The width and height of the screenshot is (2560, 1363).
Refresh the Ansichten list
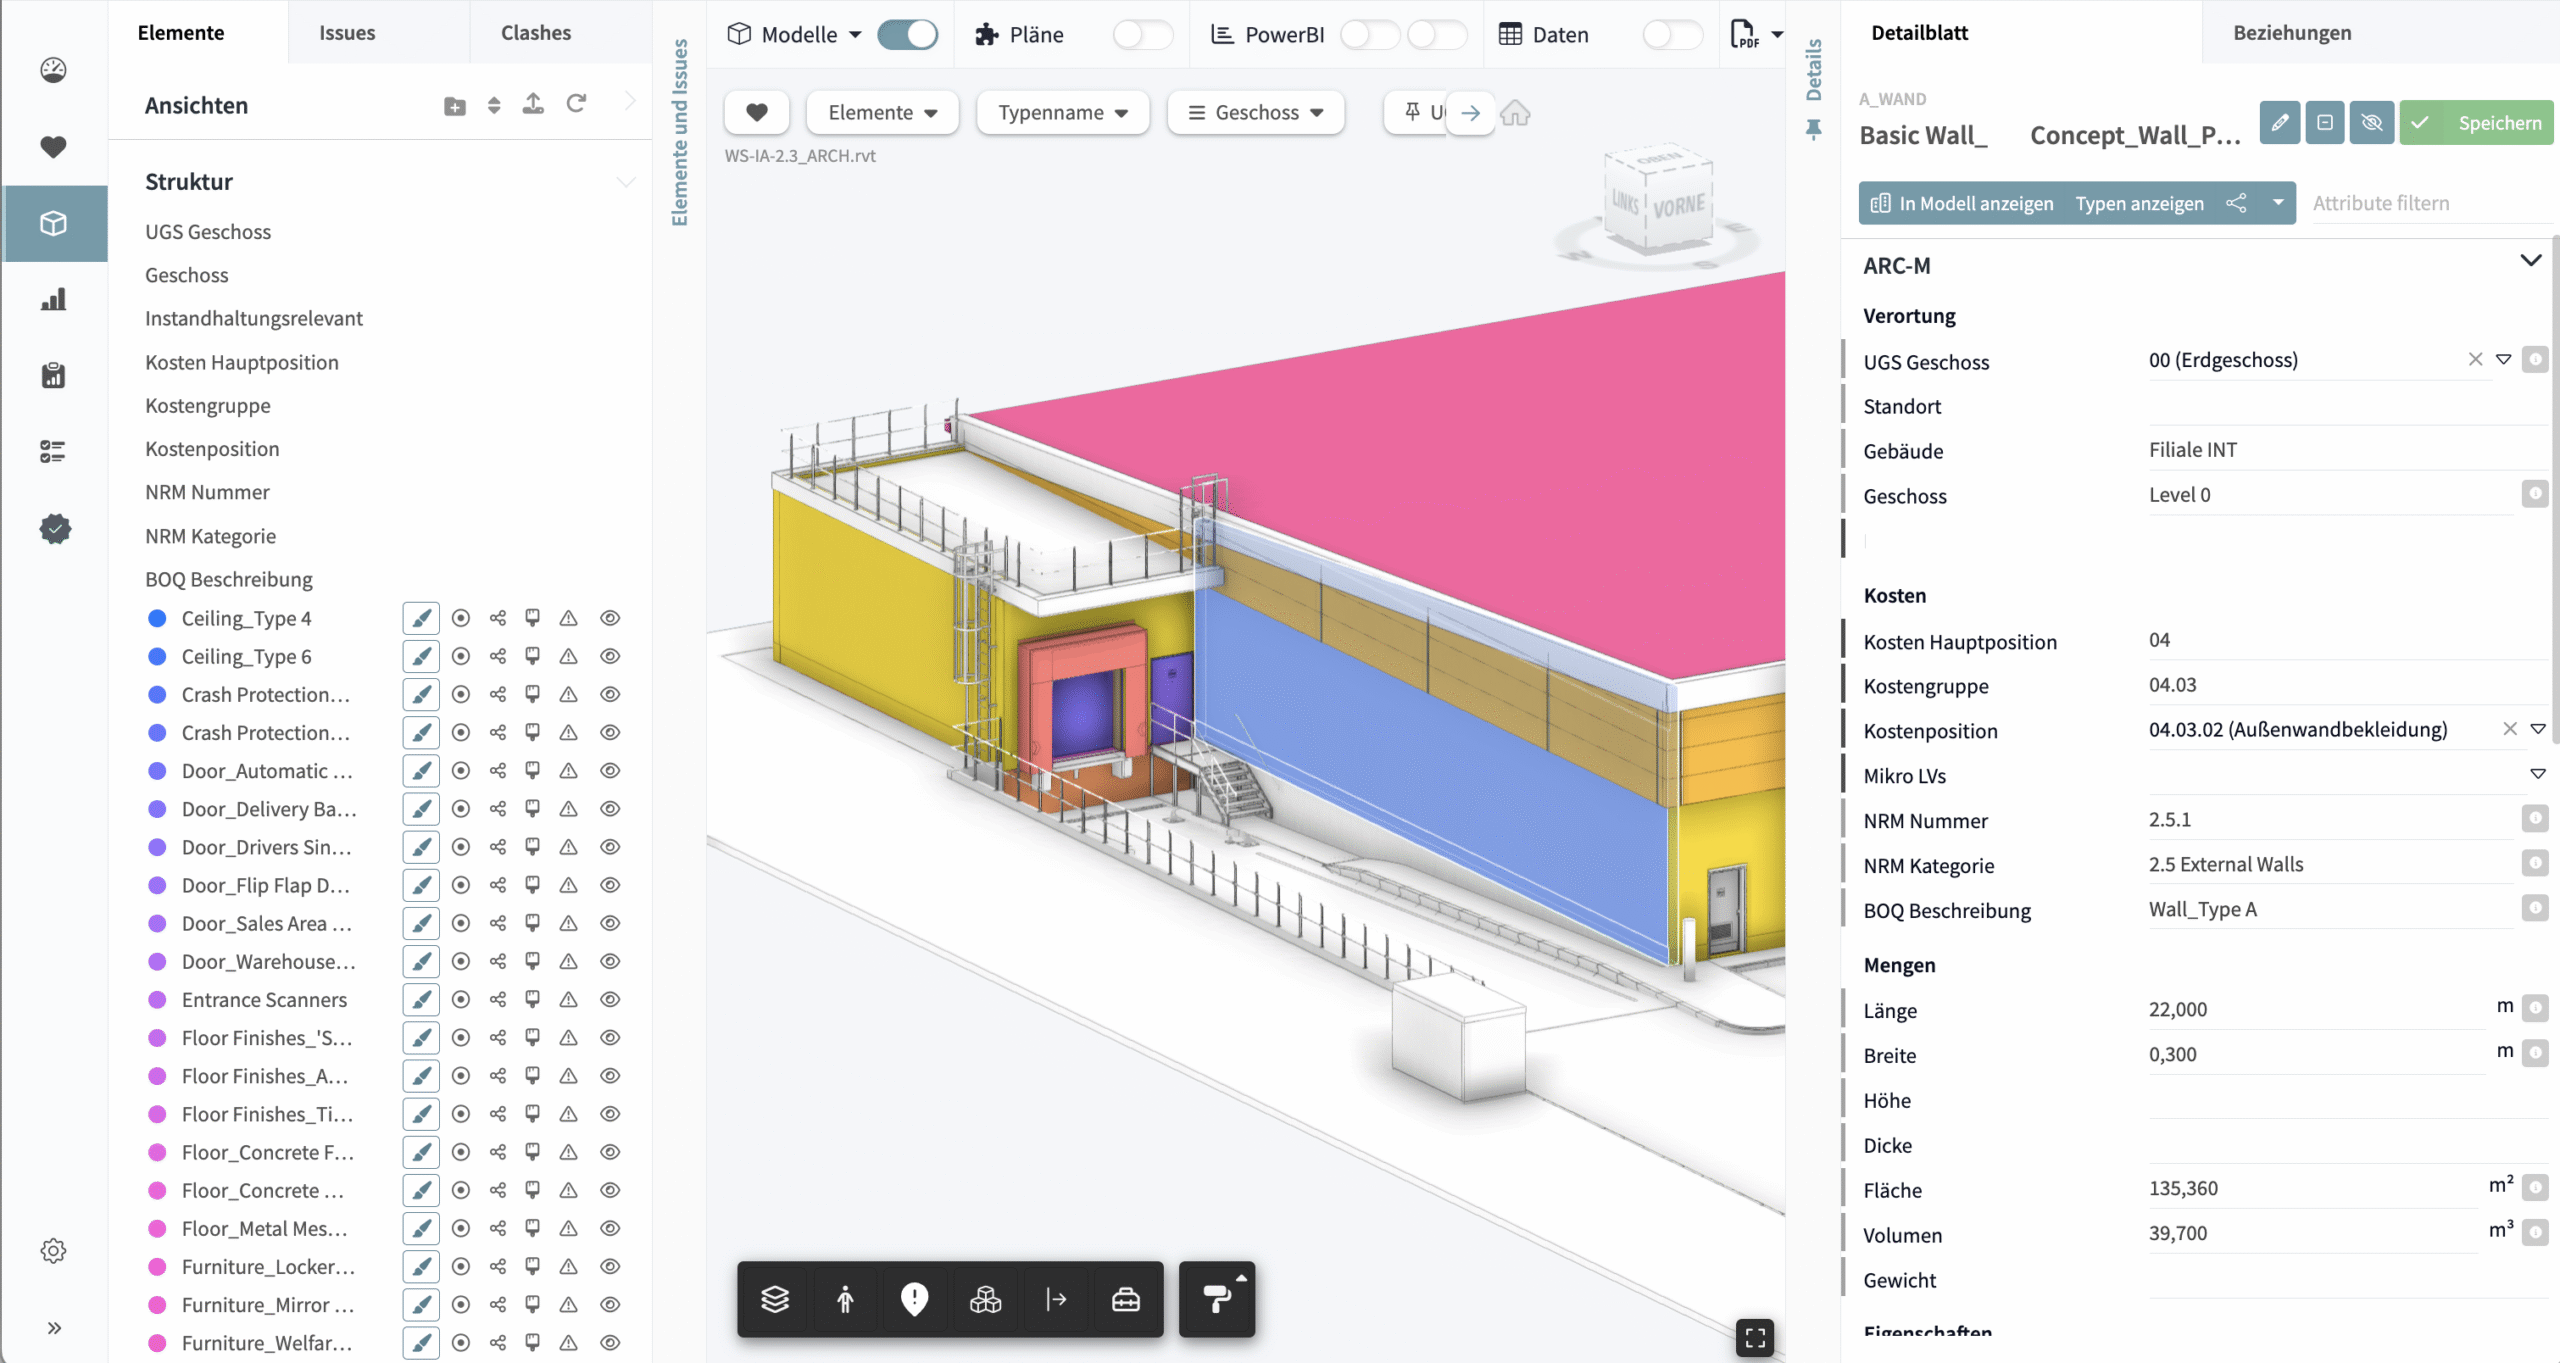[576, 104]
